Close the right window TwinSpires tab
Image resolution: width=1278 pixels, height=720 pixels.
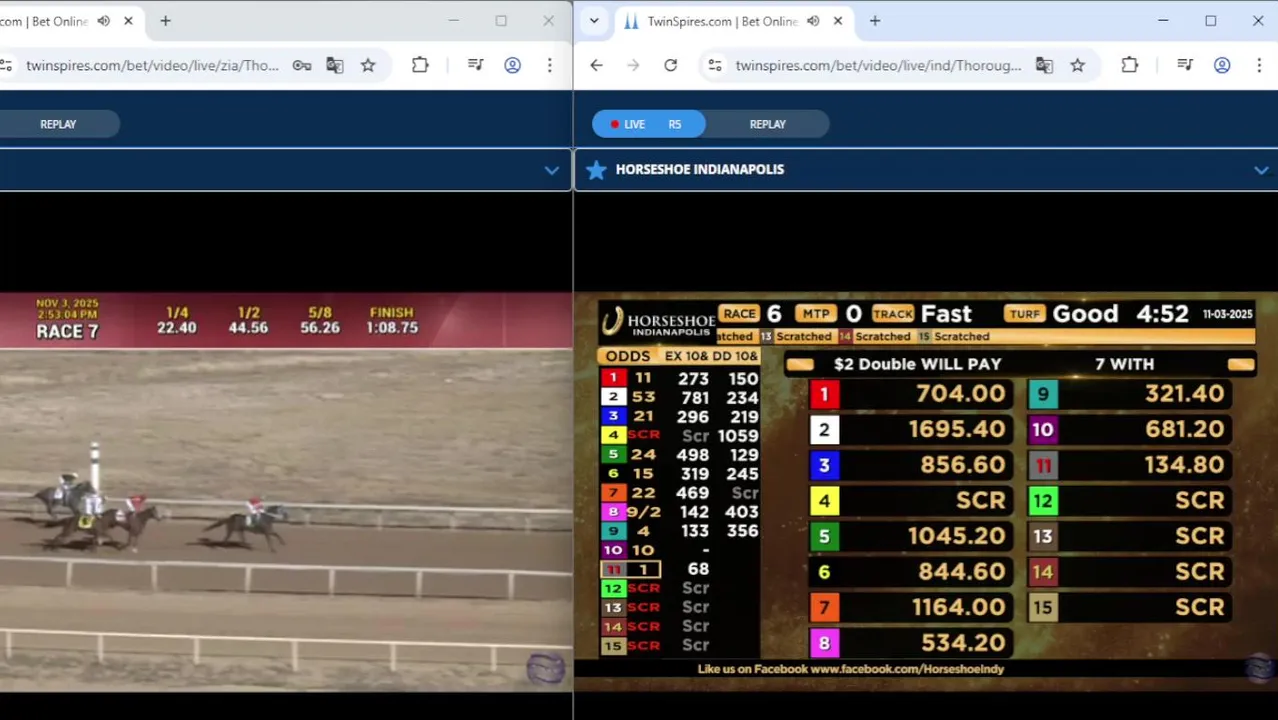click(838, 21)
